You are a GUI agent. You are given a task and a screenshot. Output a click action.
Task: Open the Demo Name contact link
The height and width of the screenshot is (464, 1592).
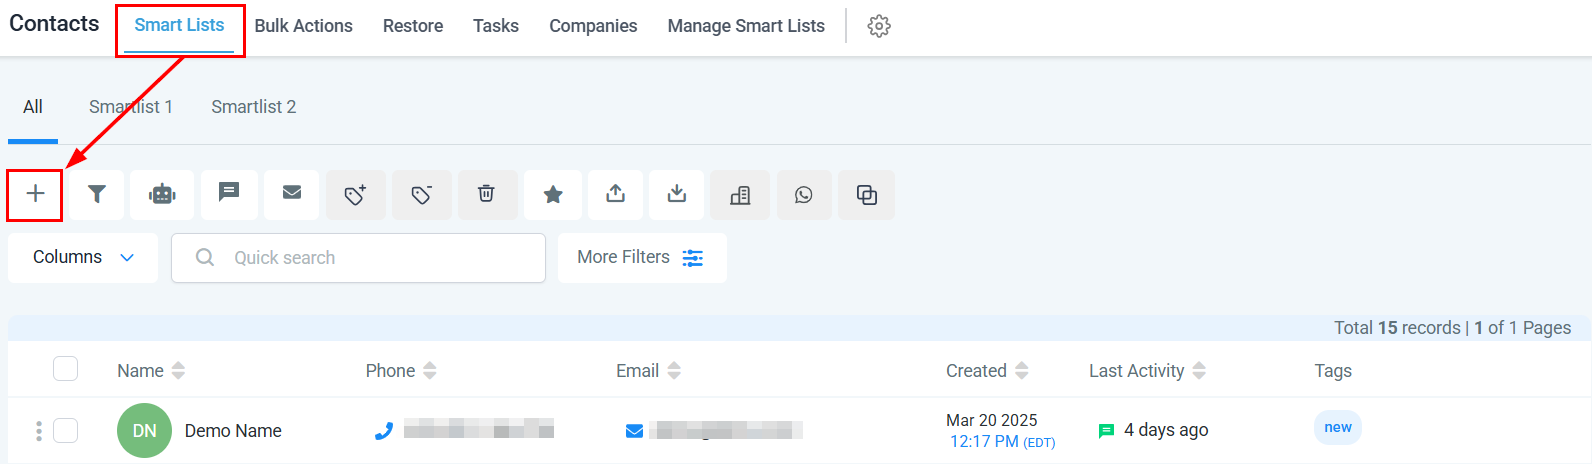point(233,431)
